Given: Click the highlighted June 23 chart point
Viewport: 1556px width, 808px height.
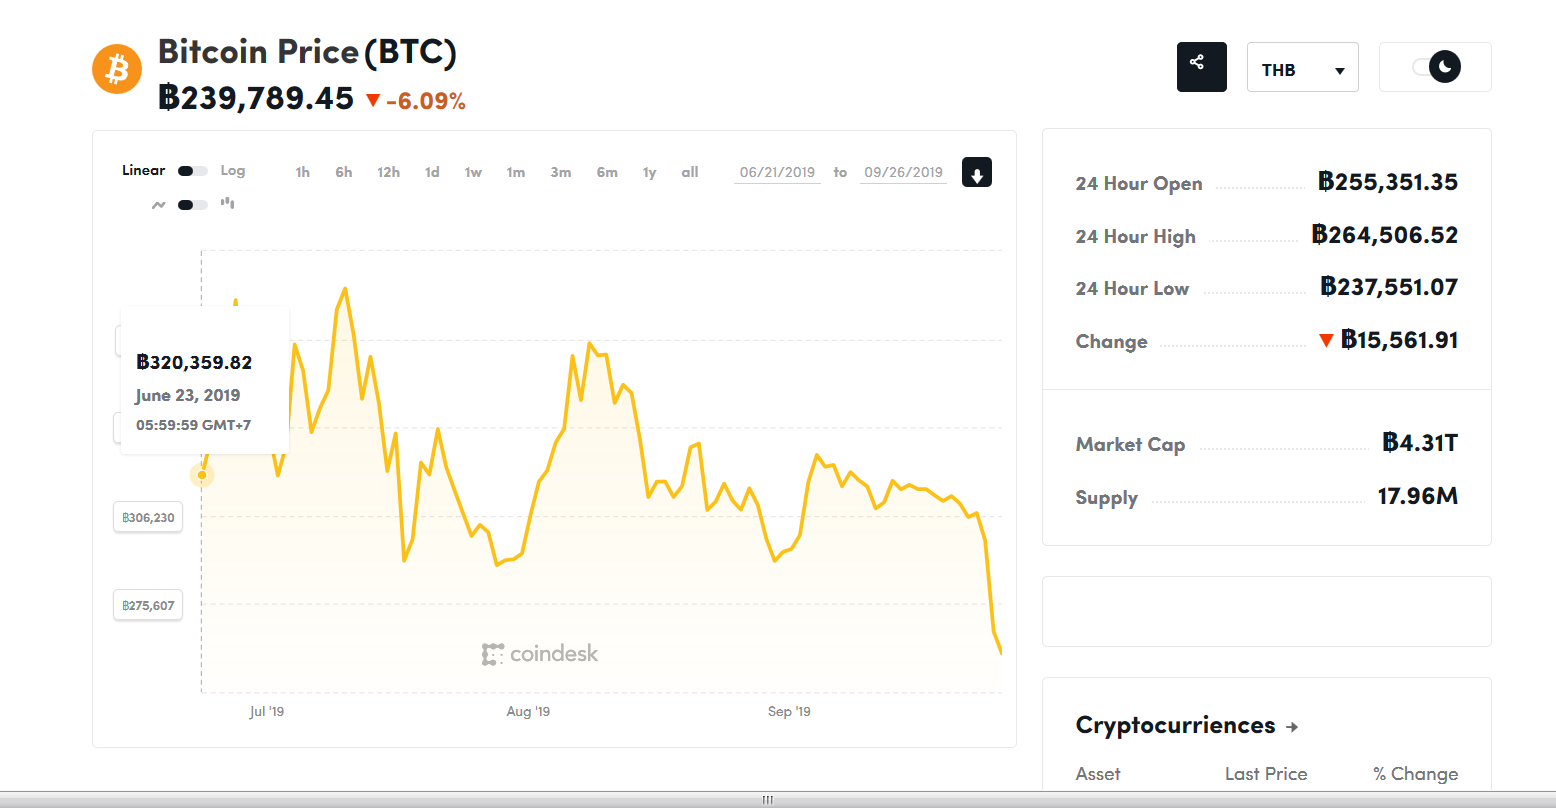Looking at the screenshot, I should coord(202,475).
